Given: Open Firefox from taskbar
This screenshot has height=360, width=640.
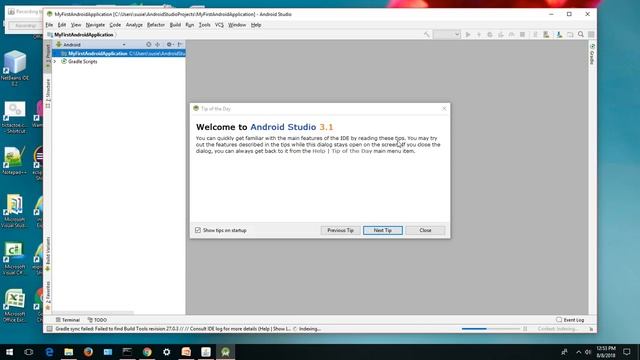Looking at the screenshot, I should tap(88, 352).
